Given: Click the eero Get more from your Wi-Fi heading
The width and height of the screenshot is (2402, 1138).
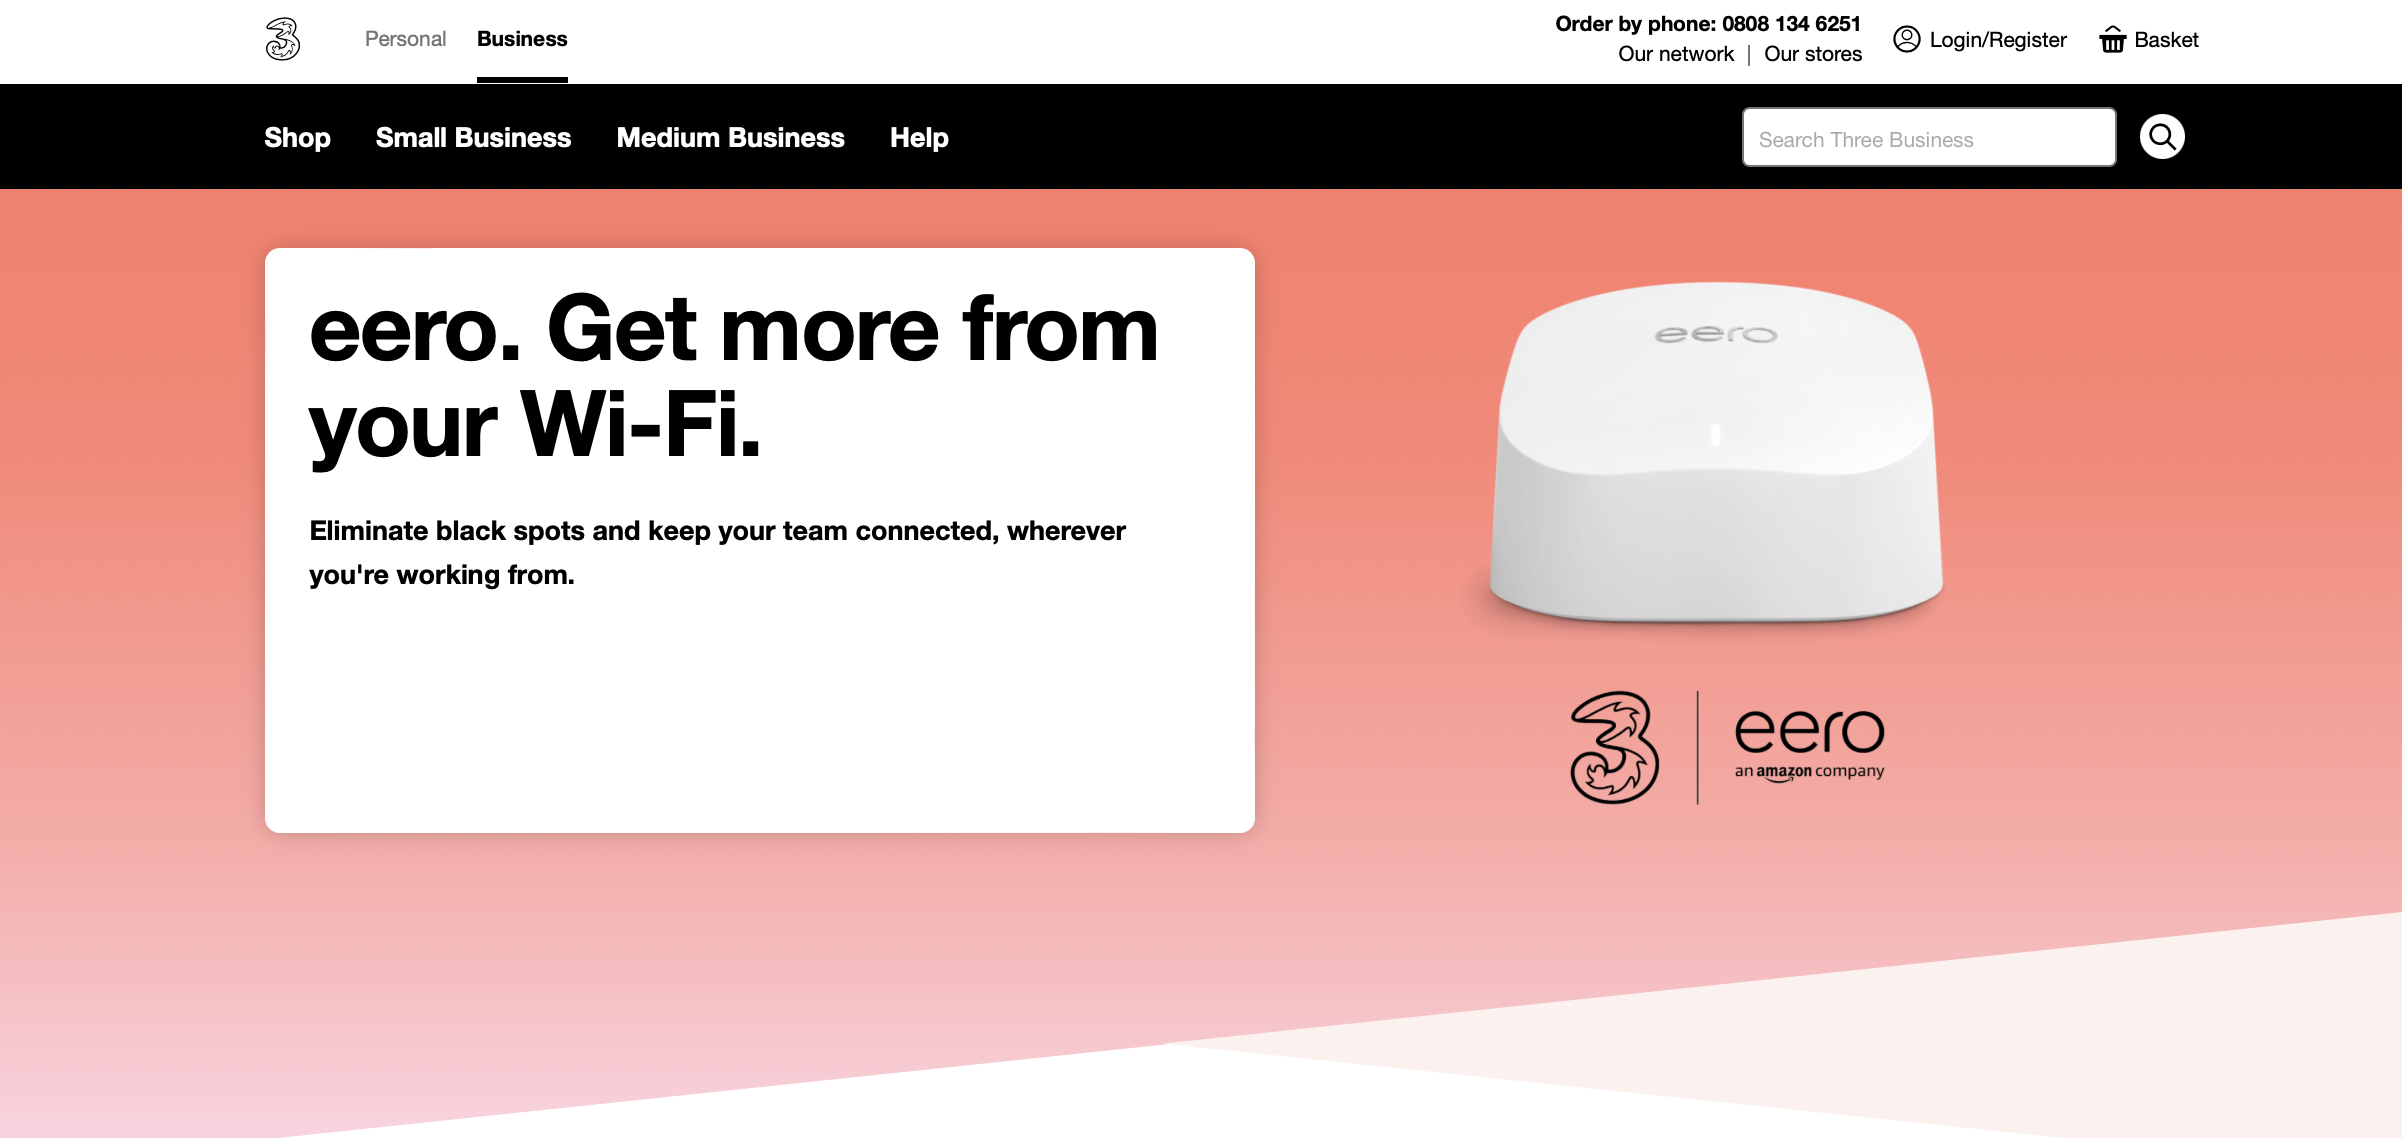Looking at the screenshot, I should tap(734, 377).
